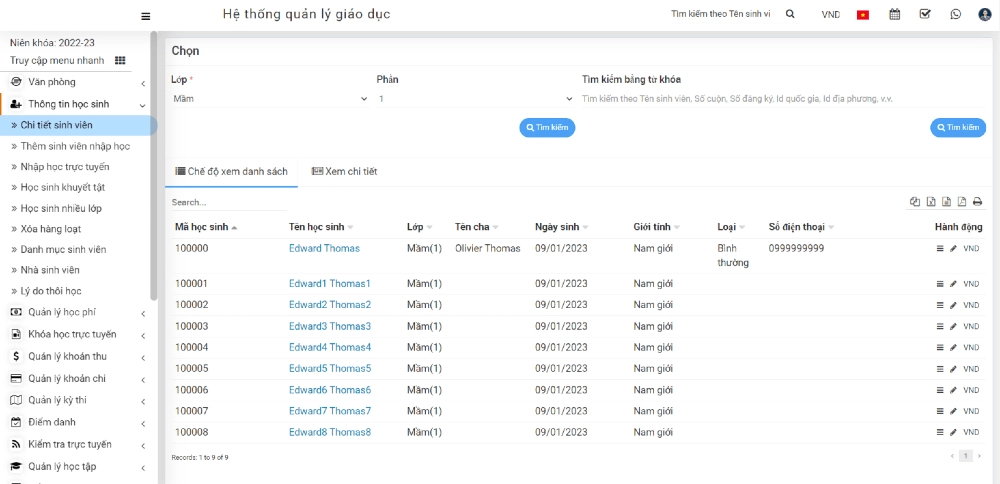Screen dimensions: 1000x484
Task: Click the Vietnam flag language icon
Action: [862, 14]
